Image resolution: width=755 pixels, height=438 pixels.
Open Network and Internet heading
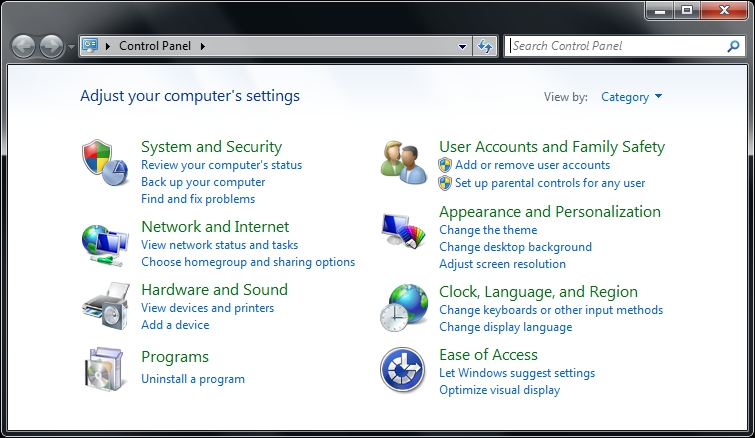(x=215, y=226)
